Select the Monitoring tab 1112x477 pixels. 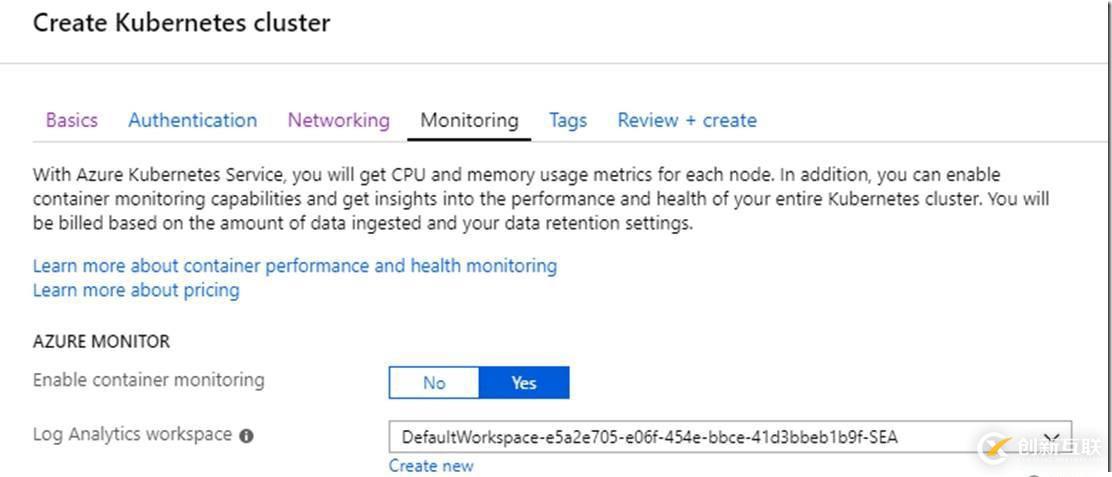point(469,120)
